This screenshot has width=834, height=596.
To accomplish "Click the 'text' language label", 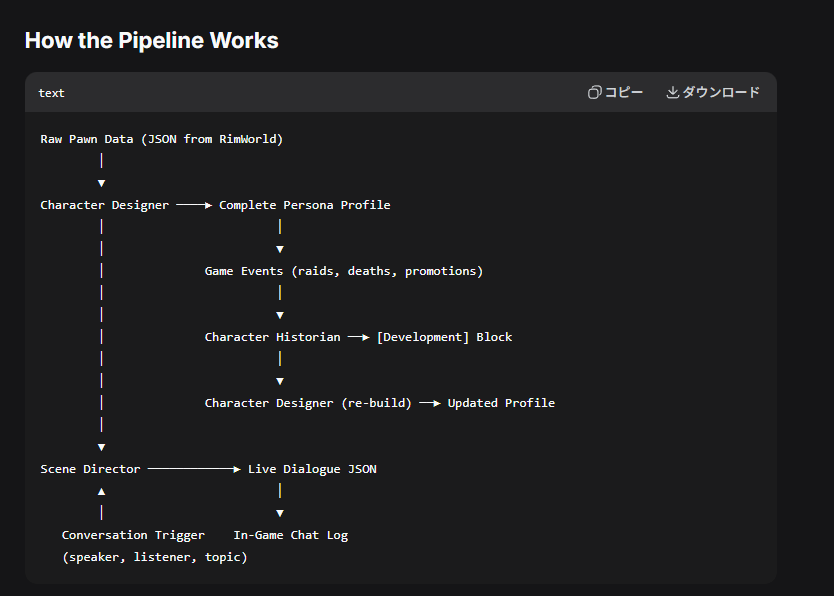I will coord(52,93).
